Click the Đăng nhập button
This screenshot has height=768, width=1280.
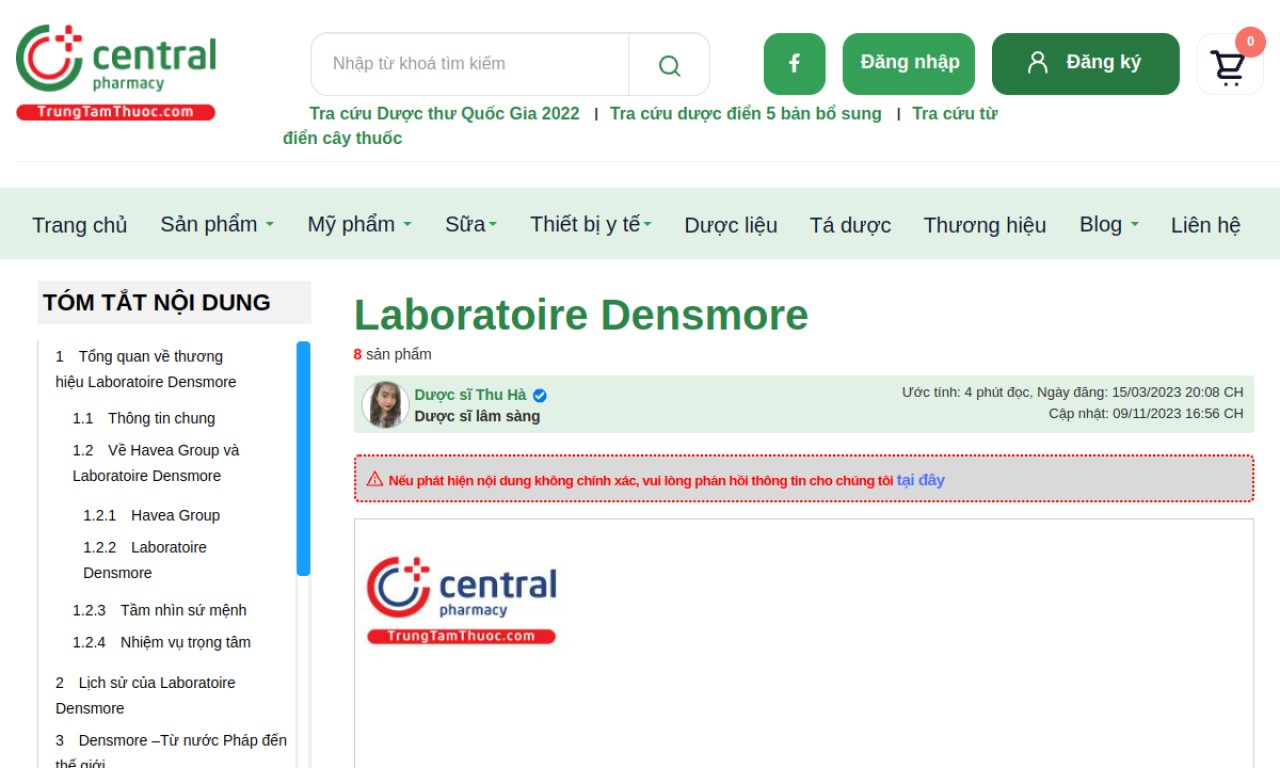click(909, 64)
